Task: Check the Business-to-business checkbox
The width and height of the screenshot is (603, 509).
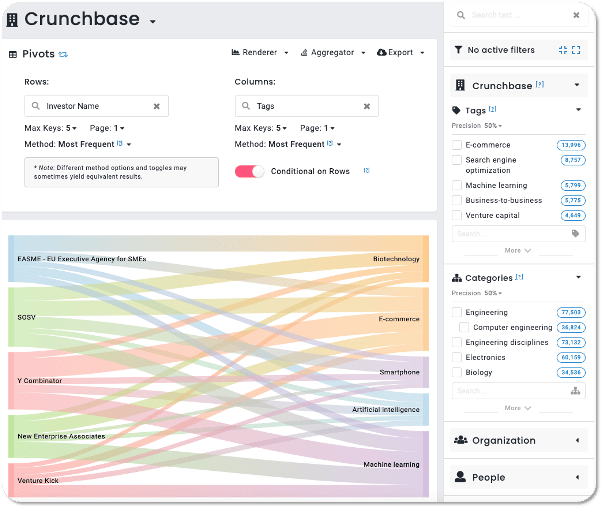Action: pyautogui.click(x=457, y=200)
